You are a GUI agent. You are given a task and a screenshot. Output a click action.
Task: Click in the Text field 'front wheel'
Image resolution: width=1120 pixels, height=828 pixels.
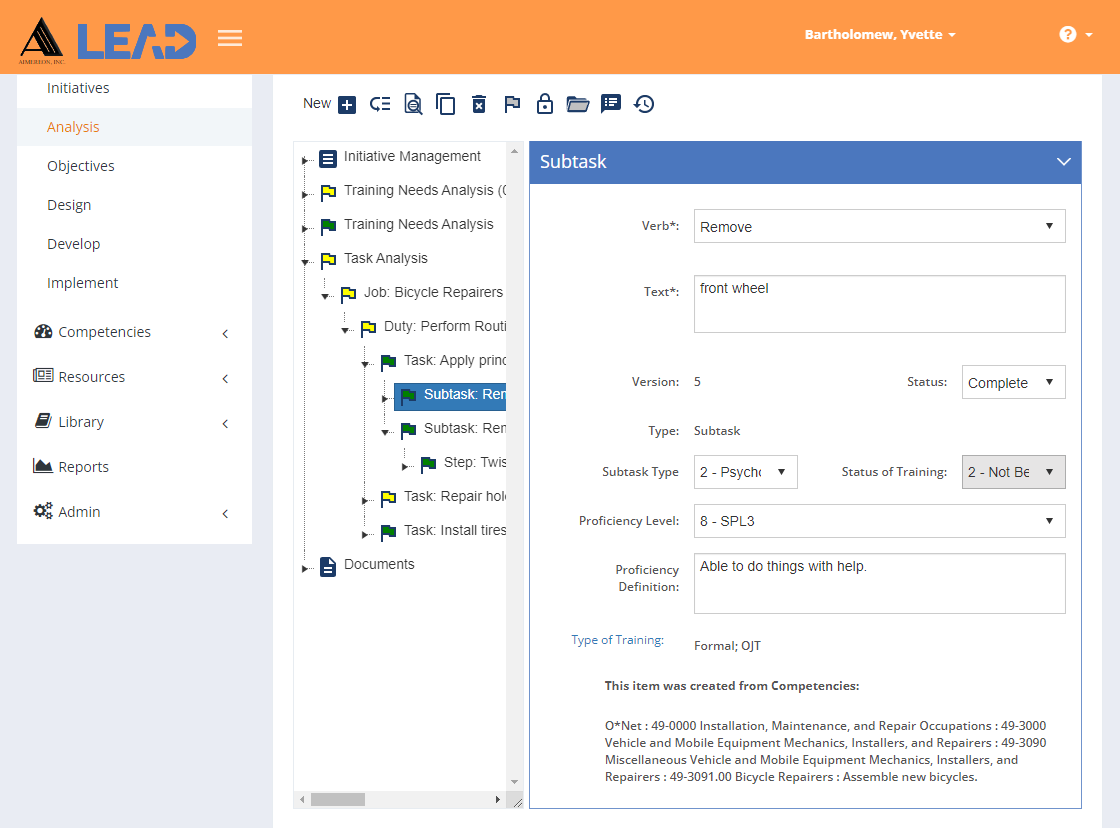pos(879,304)
